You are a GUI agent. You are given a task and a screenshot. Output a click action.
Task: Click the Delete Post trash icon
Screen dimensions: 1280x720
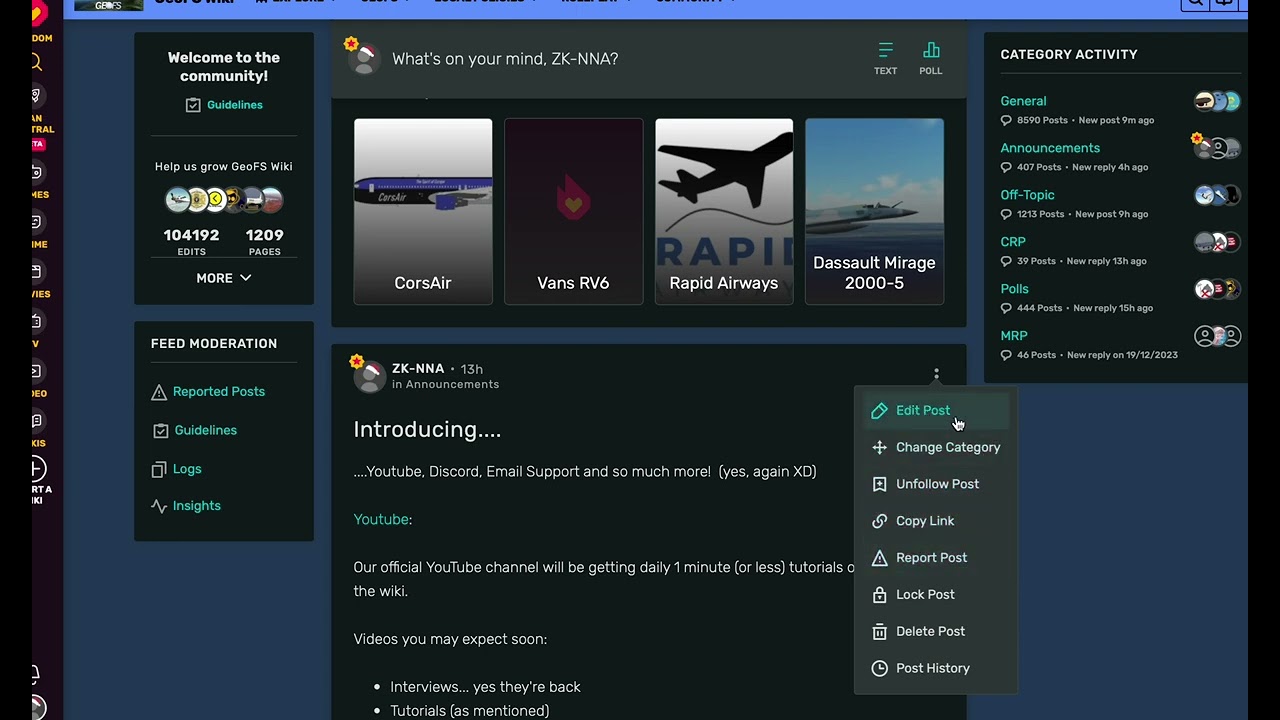(879, 632)
